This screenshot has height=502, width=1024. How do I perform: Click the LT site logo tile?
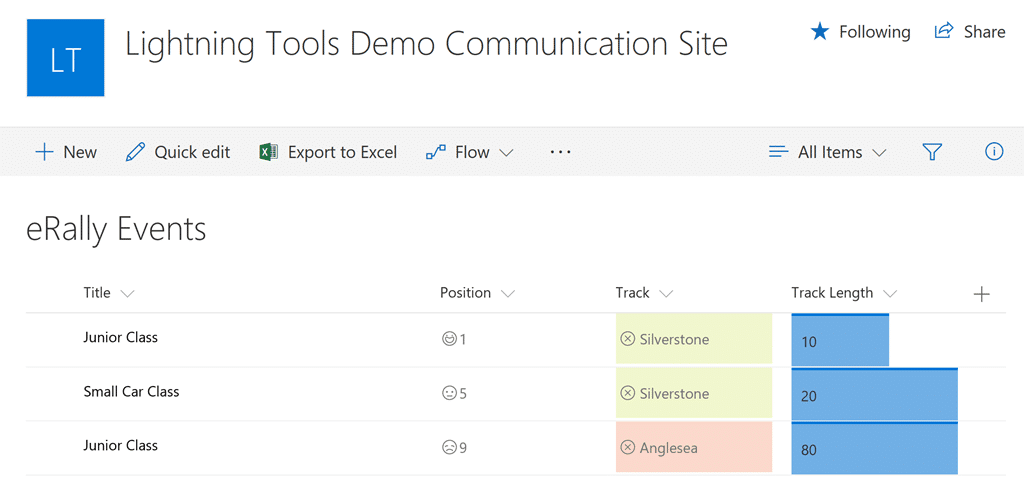pyautogui.click(x=65, y=57)
